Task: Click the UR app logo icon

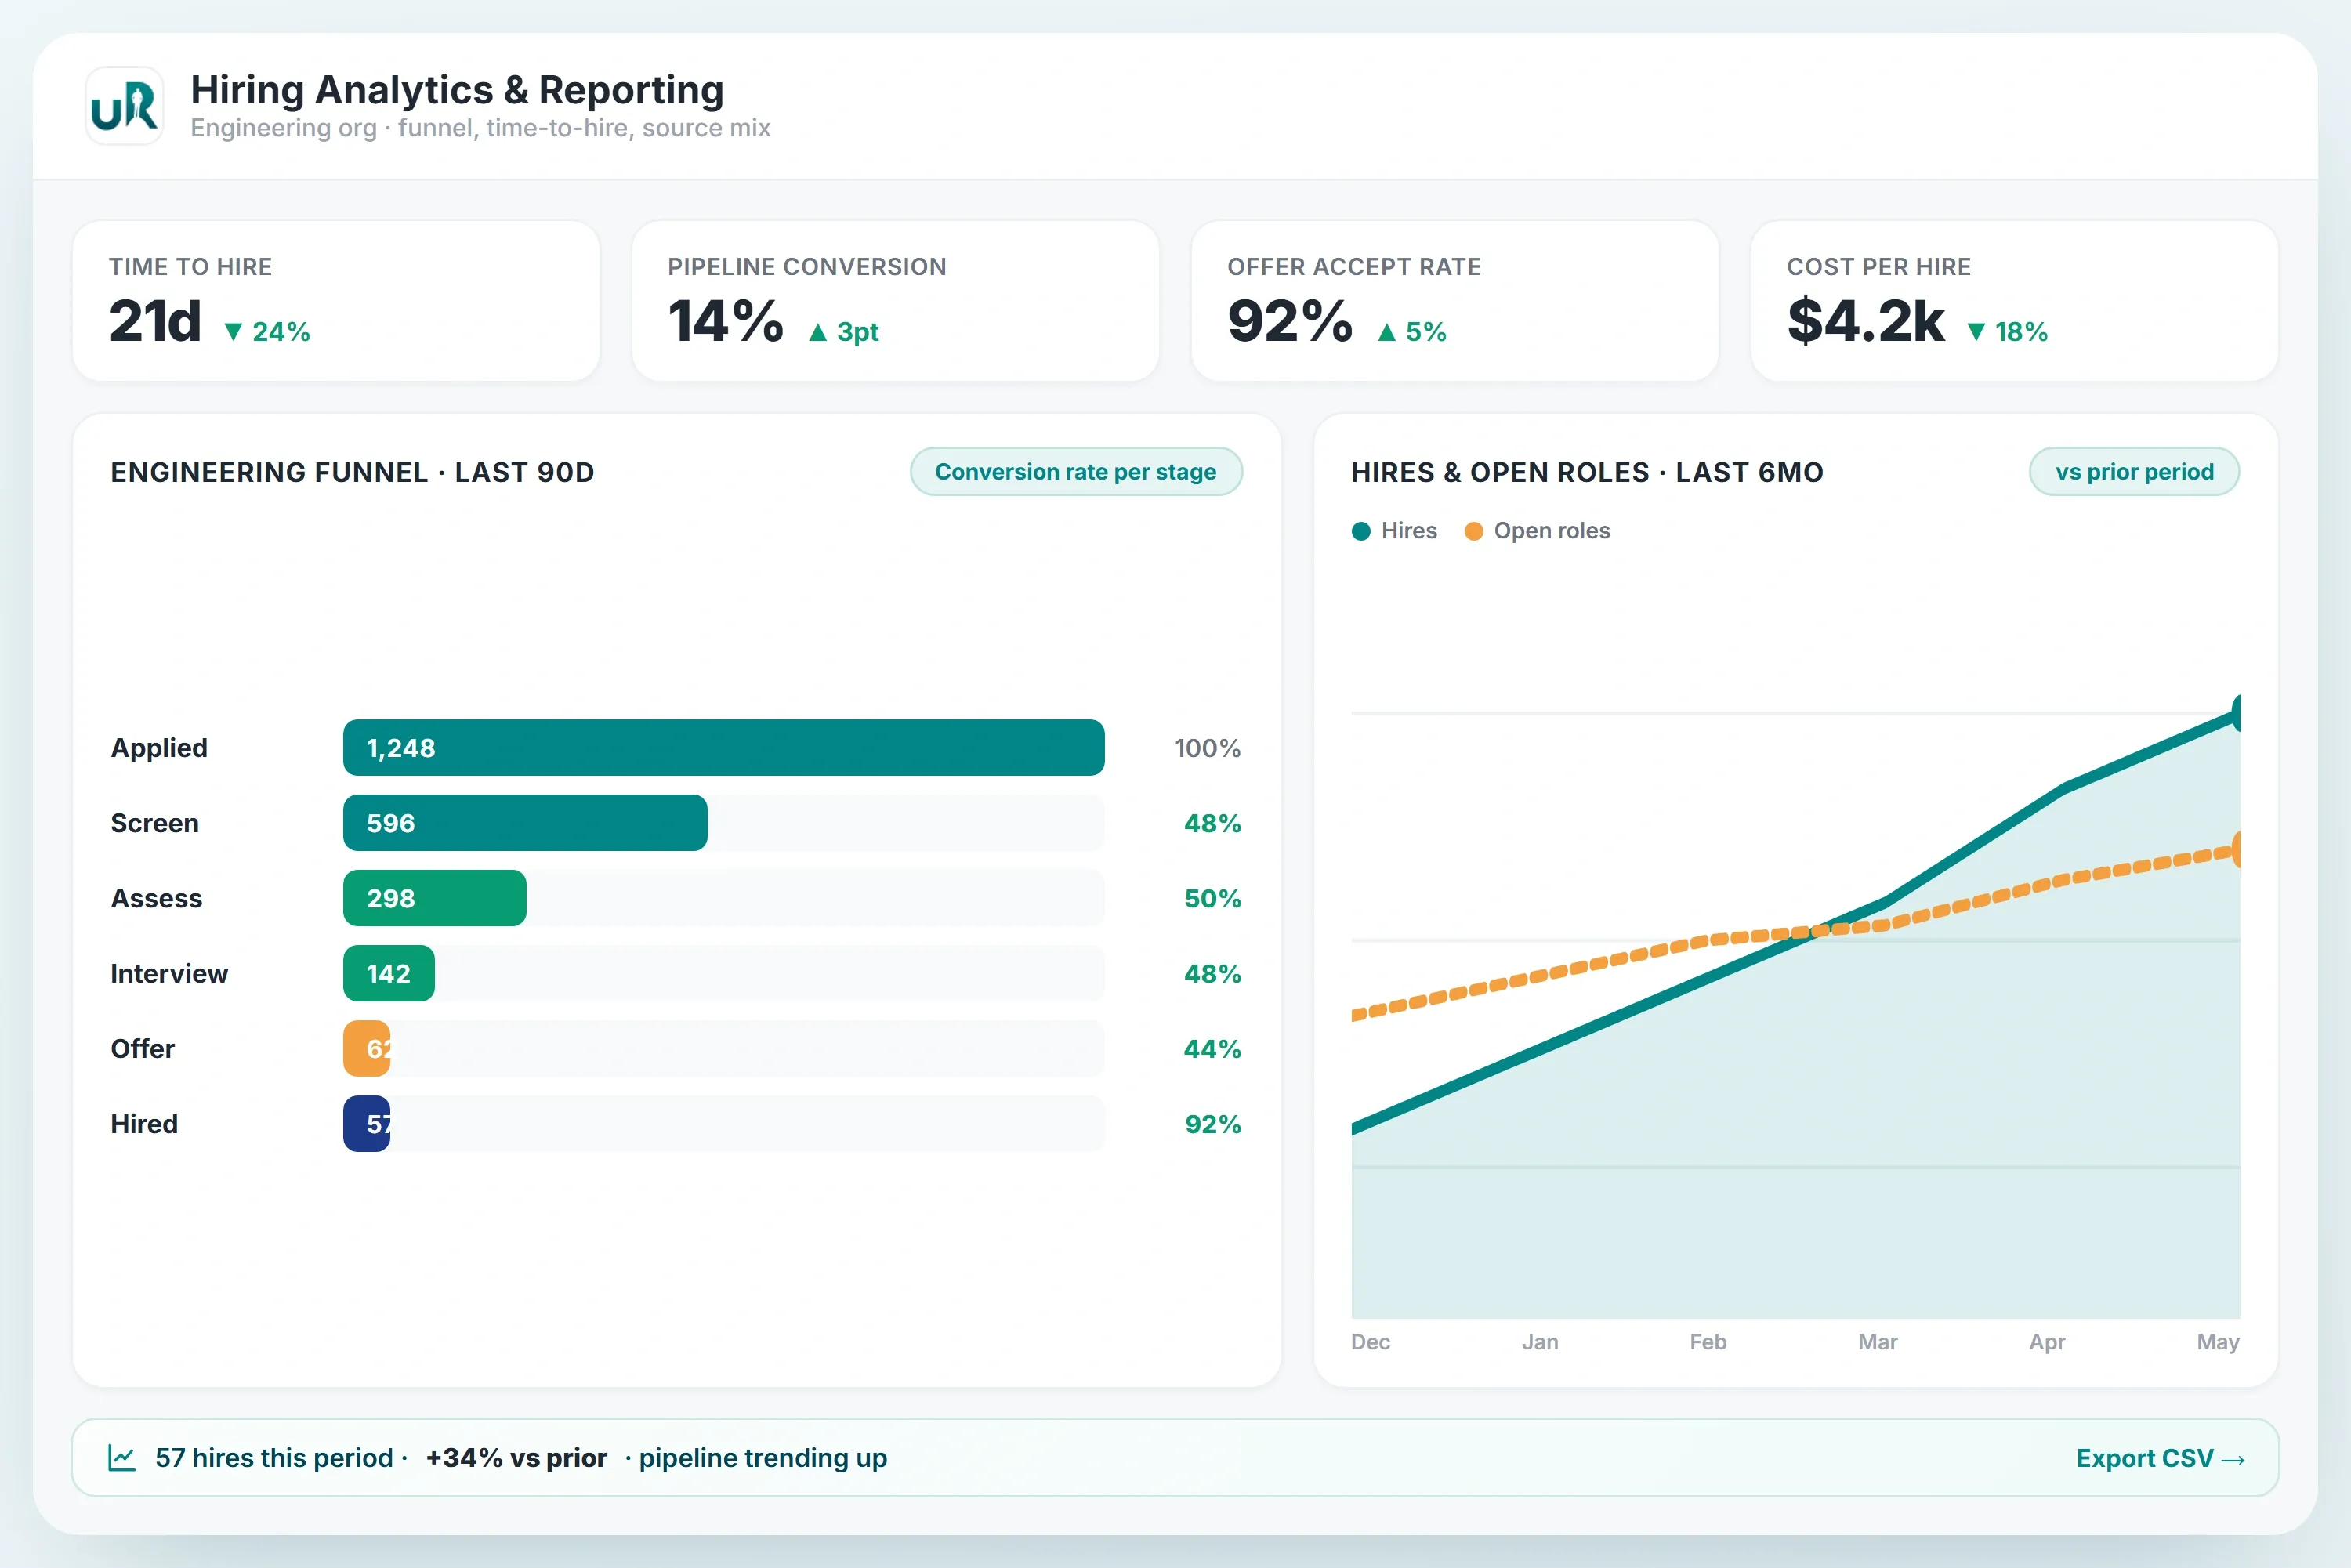Action: (x=124, y=106)
